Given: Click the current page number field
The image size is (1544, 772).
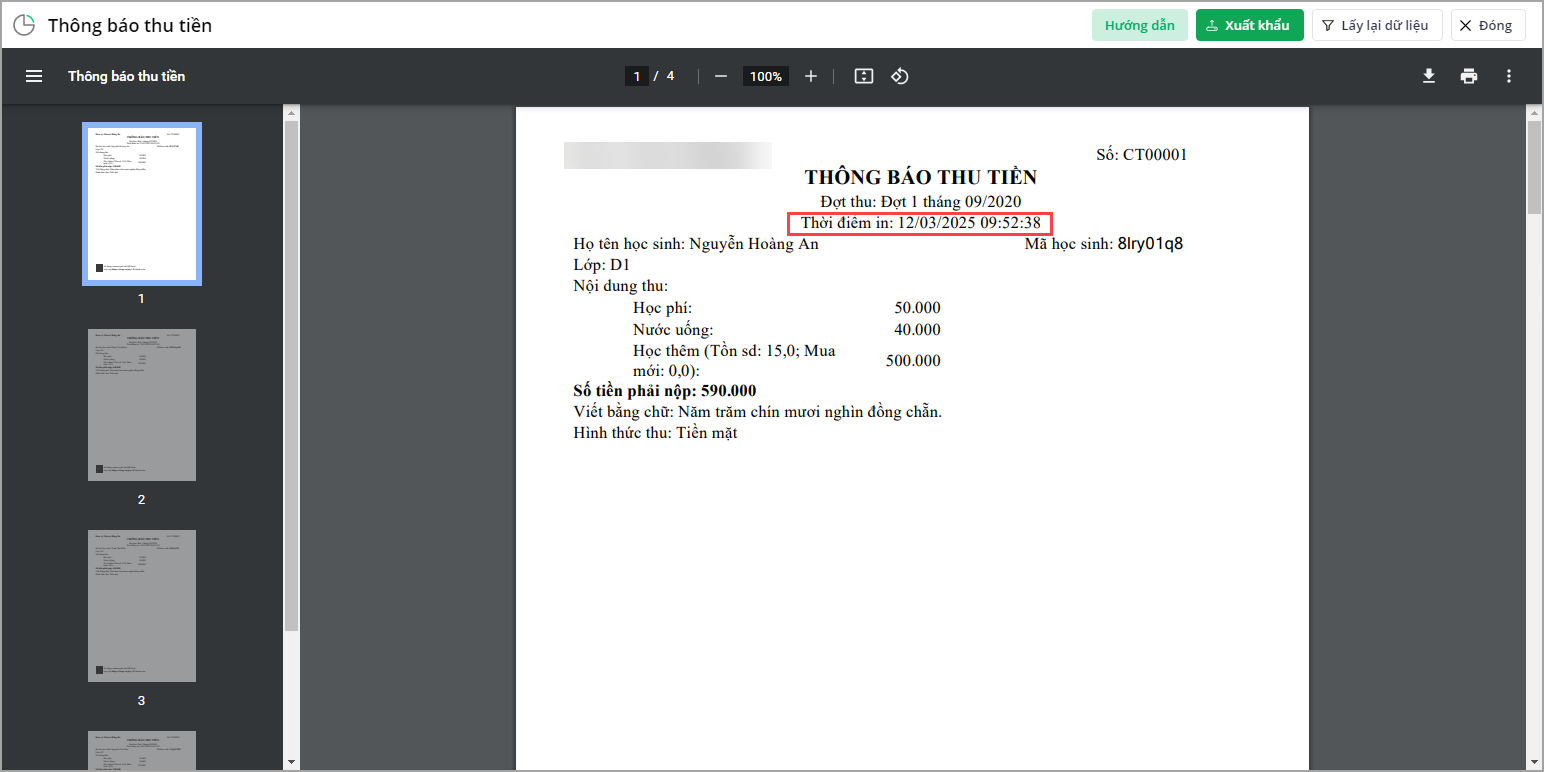Looking at the screenshot, I should coord(637,76).
